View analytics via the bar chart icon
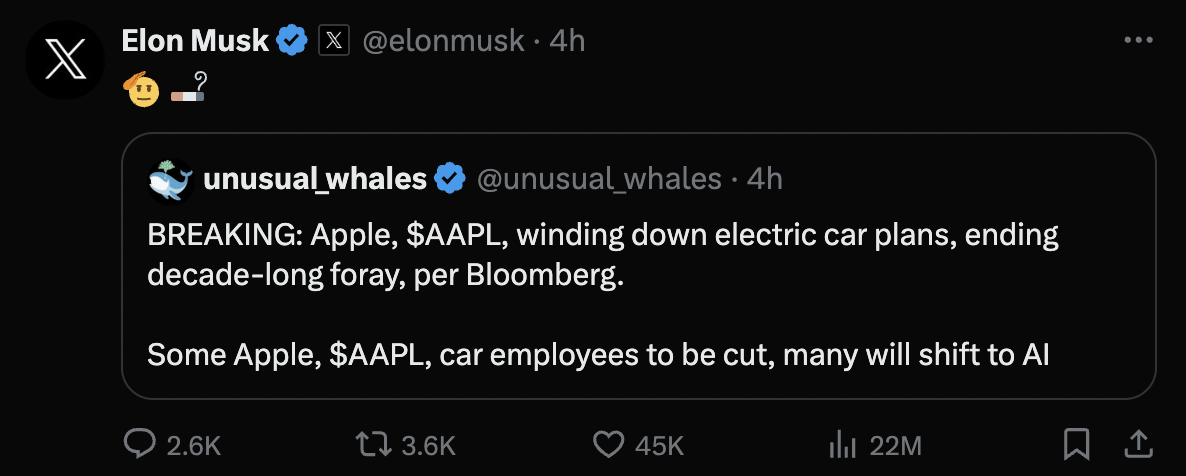 [x=842, y=445]
